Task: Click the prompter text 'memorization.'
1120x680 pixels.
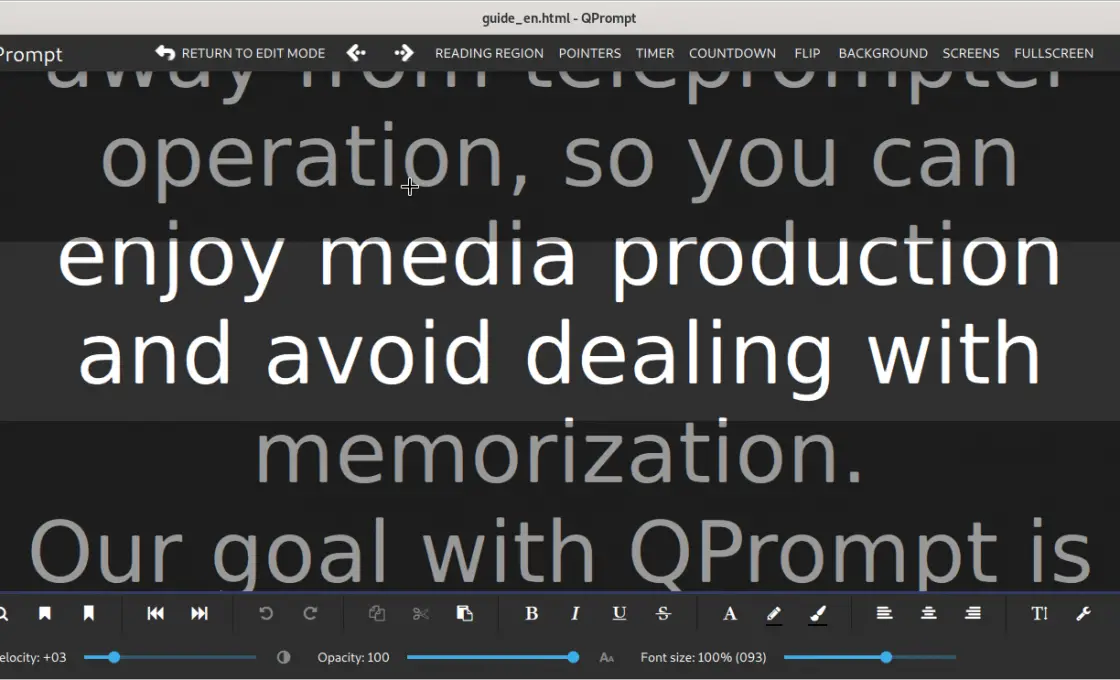Action: [559, 452]
